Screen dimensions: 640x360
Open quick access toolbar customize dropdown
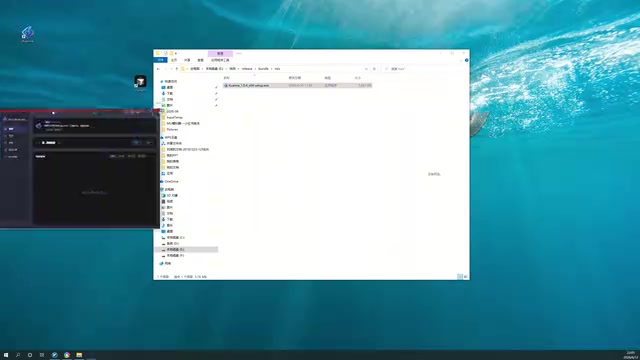(176, 53)
